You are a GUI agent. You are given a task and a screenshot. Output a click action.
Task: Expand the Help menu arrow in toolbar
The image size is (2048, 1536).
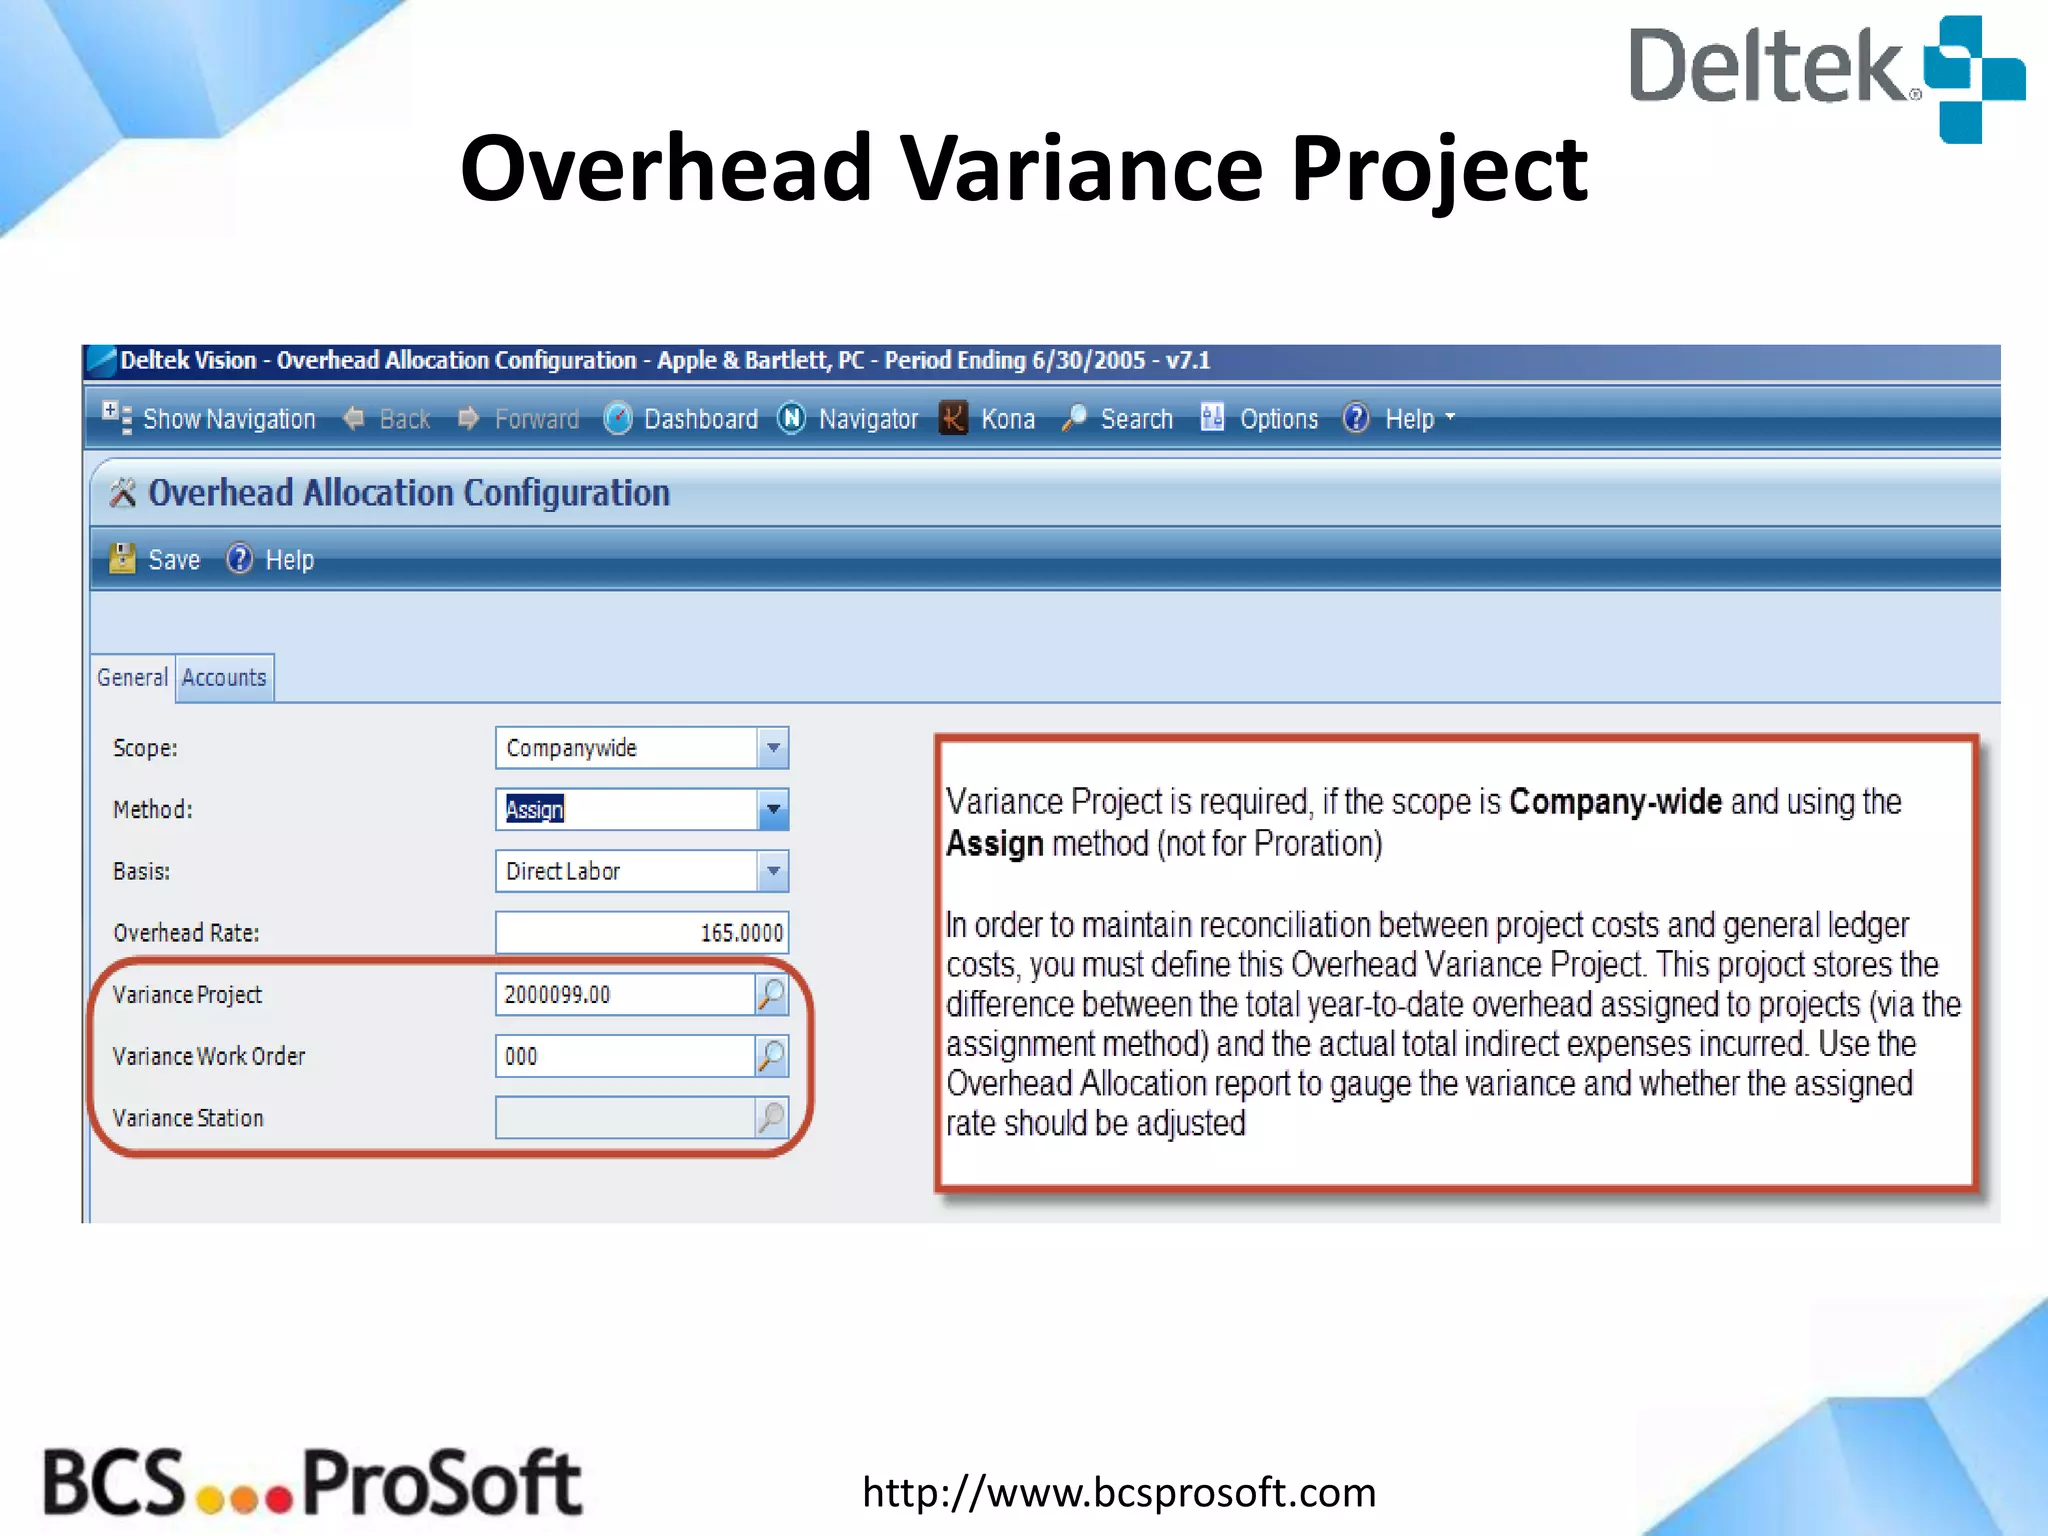coord(1450,417)
